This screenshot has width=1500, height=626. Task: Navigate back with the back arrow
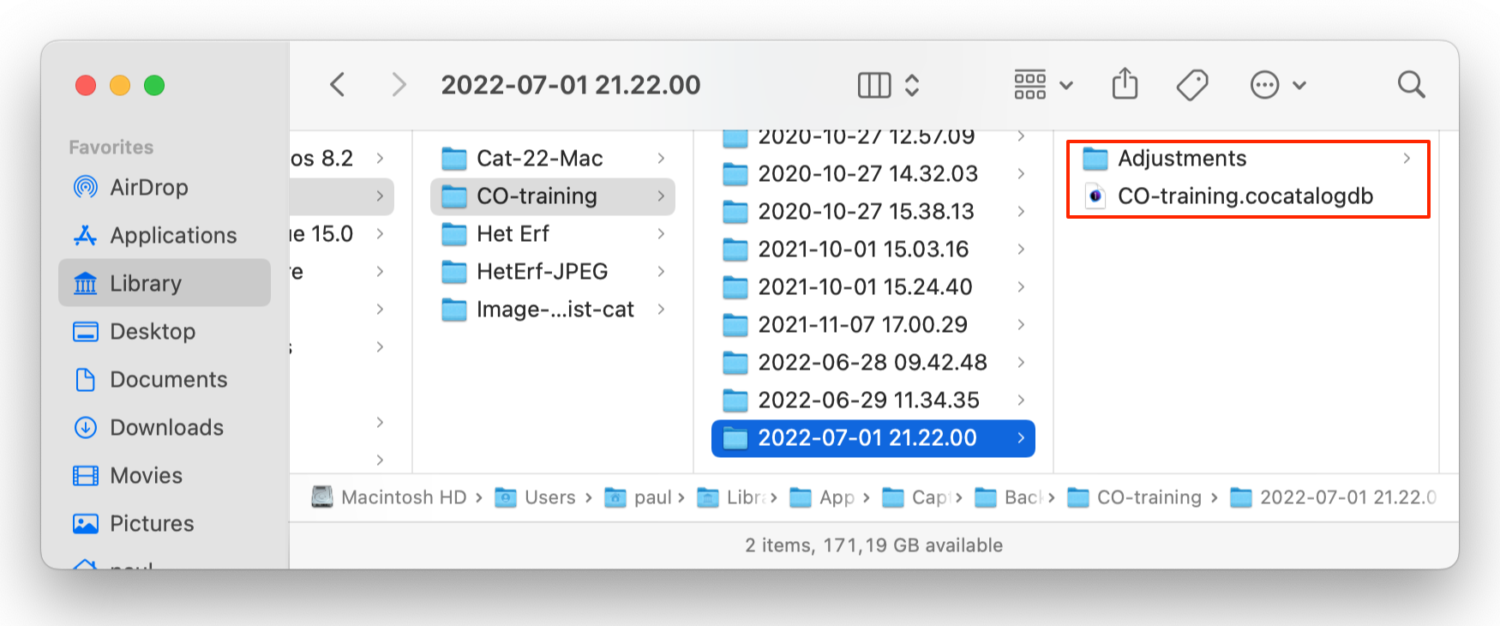tap(337, 84)
